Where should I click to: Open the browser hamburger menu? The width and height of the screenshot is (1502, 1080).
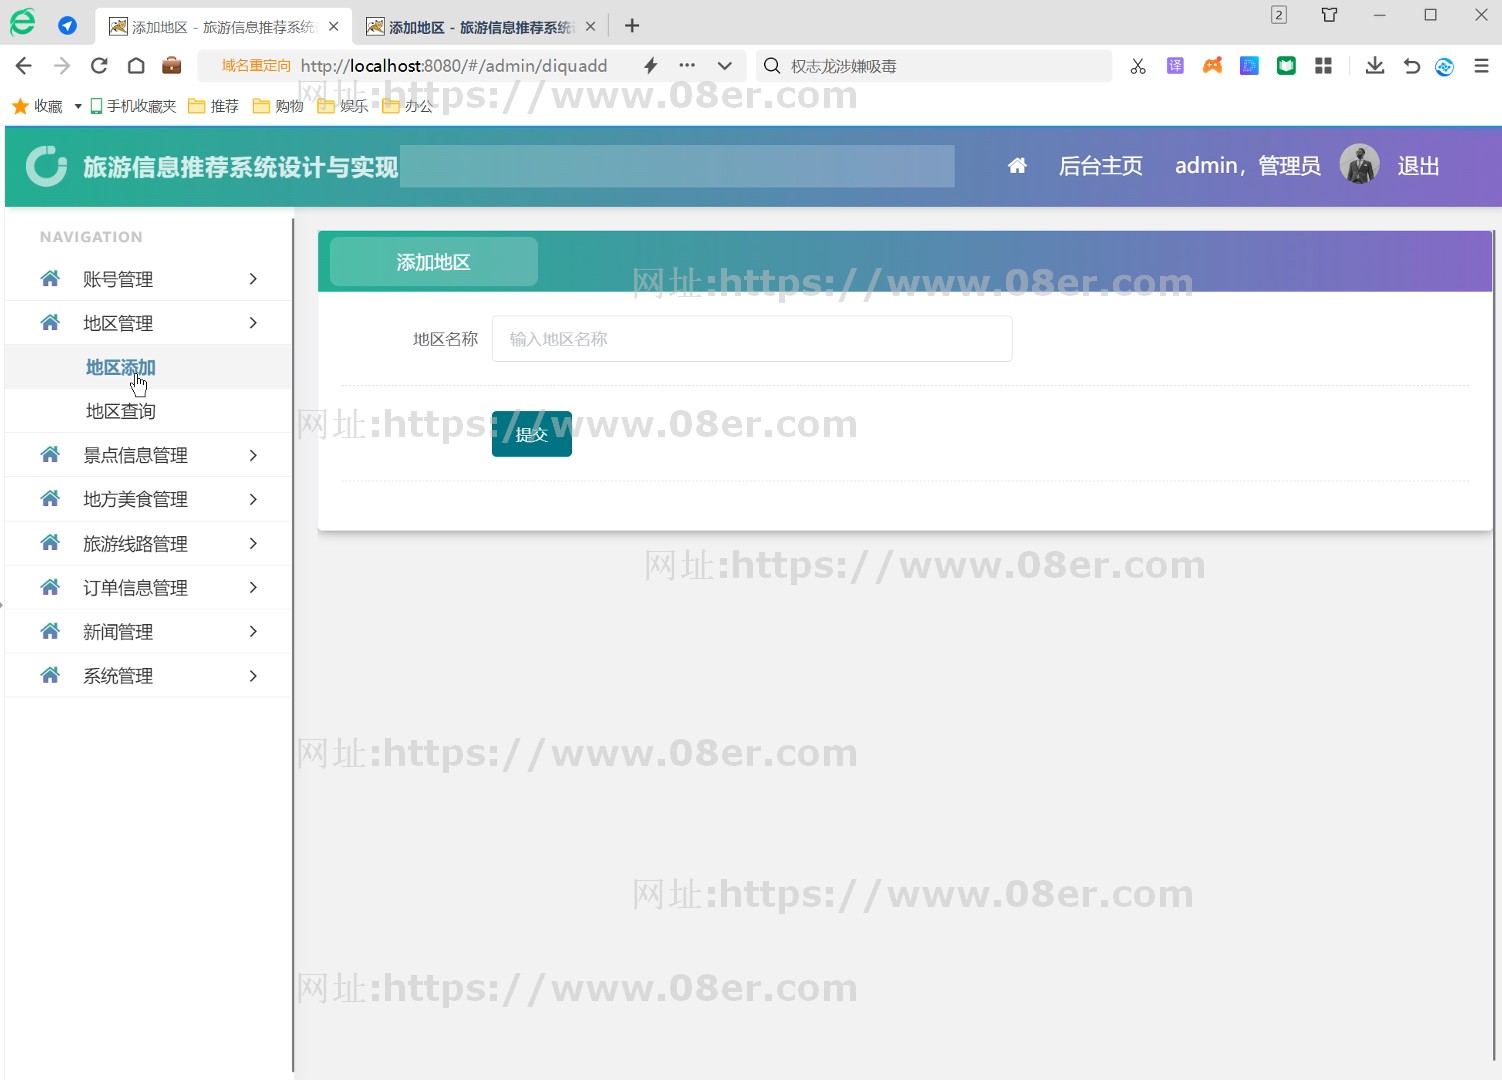(x=1481, y=66)
